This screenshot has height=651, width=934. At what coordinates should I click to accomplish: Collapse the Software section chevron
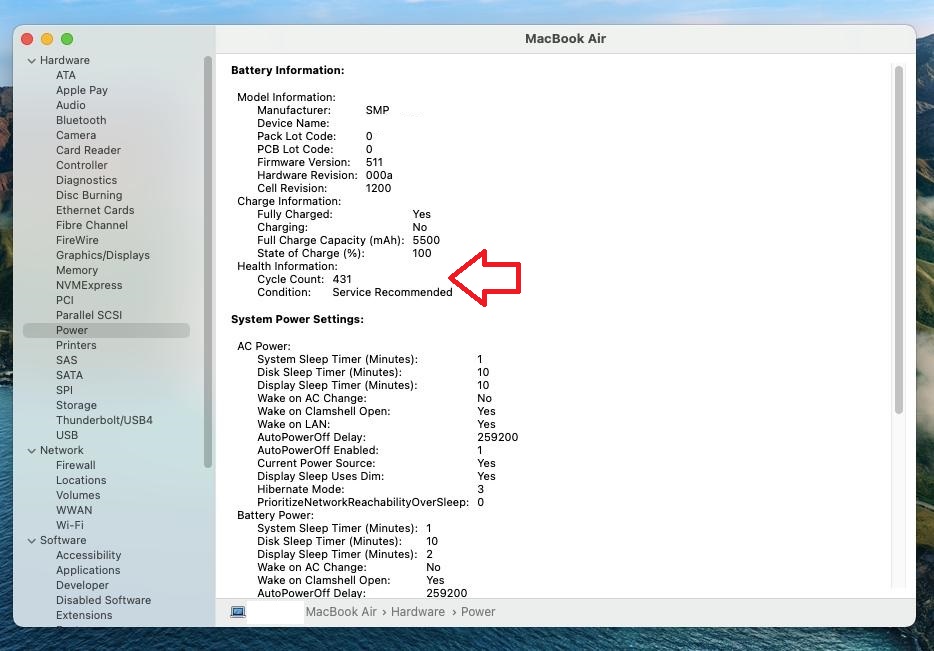(32, 541)
